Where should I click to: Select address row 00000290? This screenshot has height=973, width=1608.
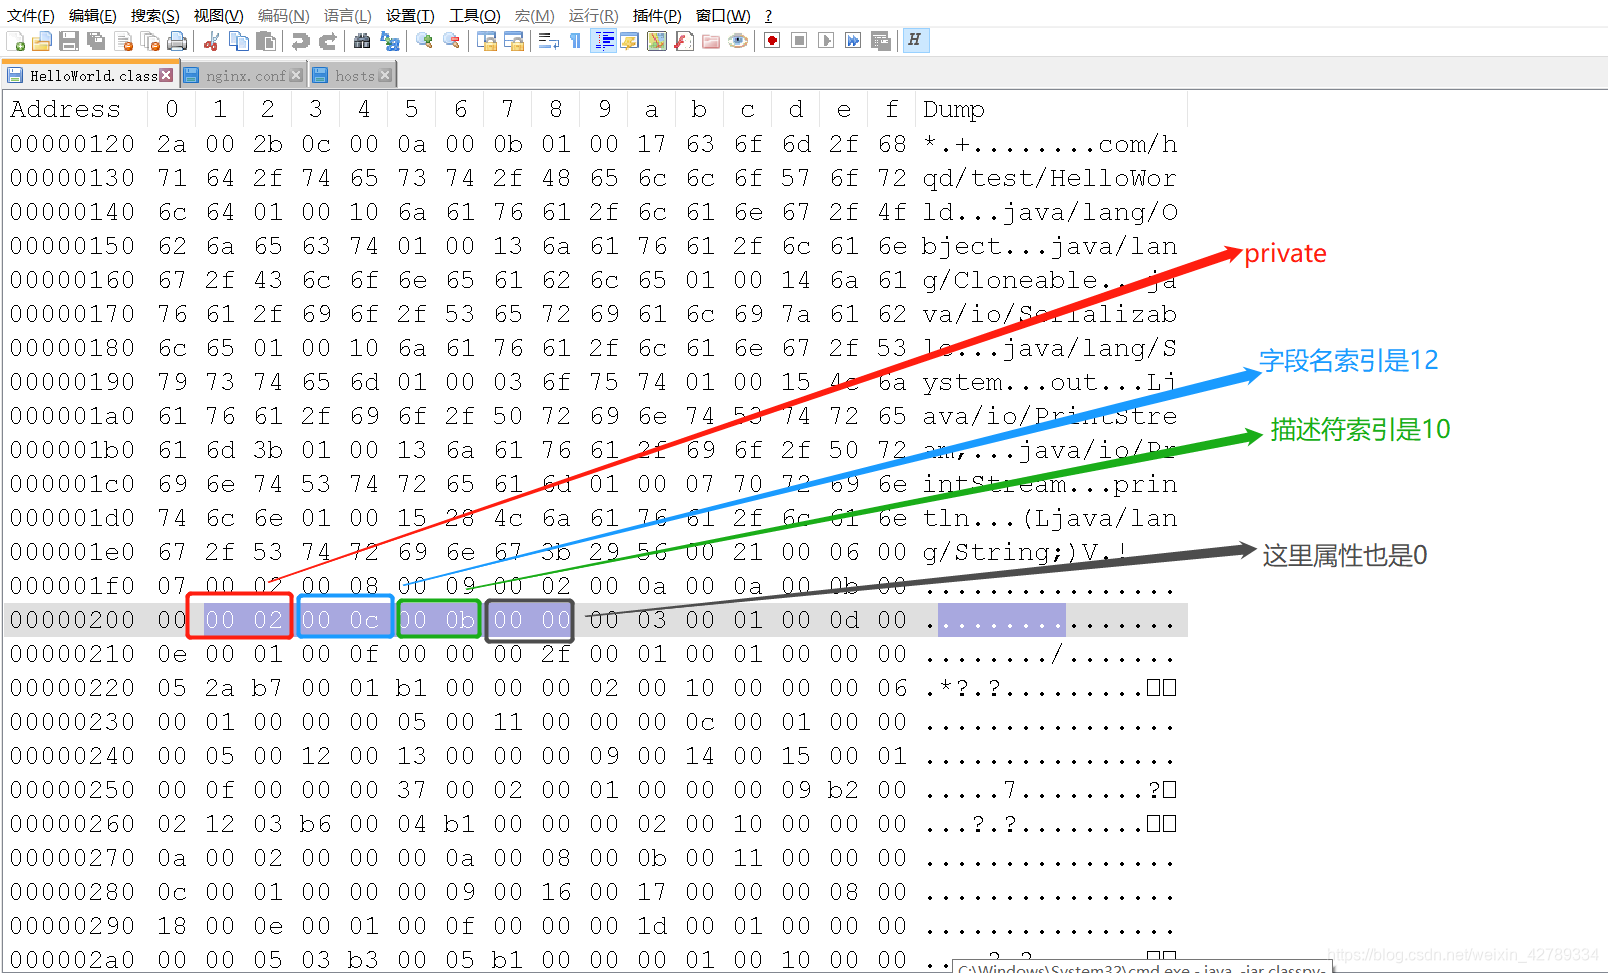tap(72, 926)
